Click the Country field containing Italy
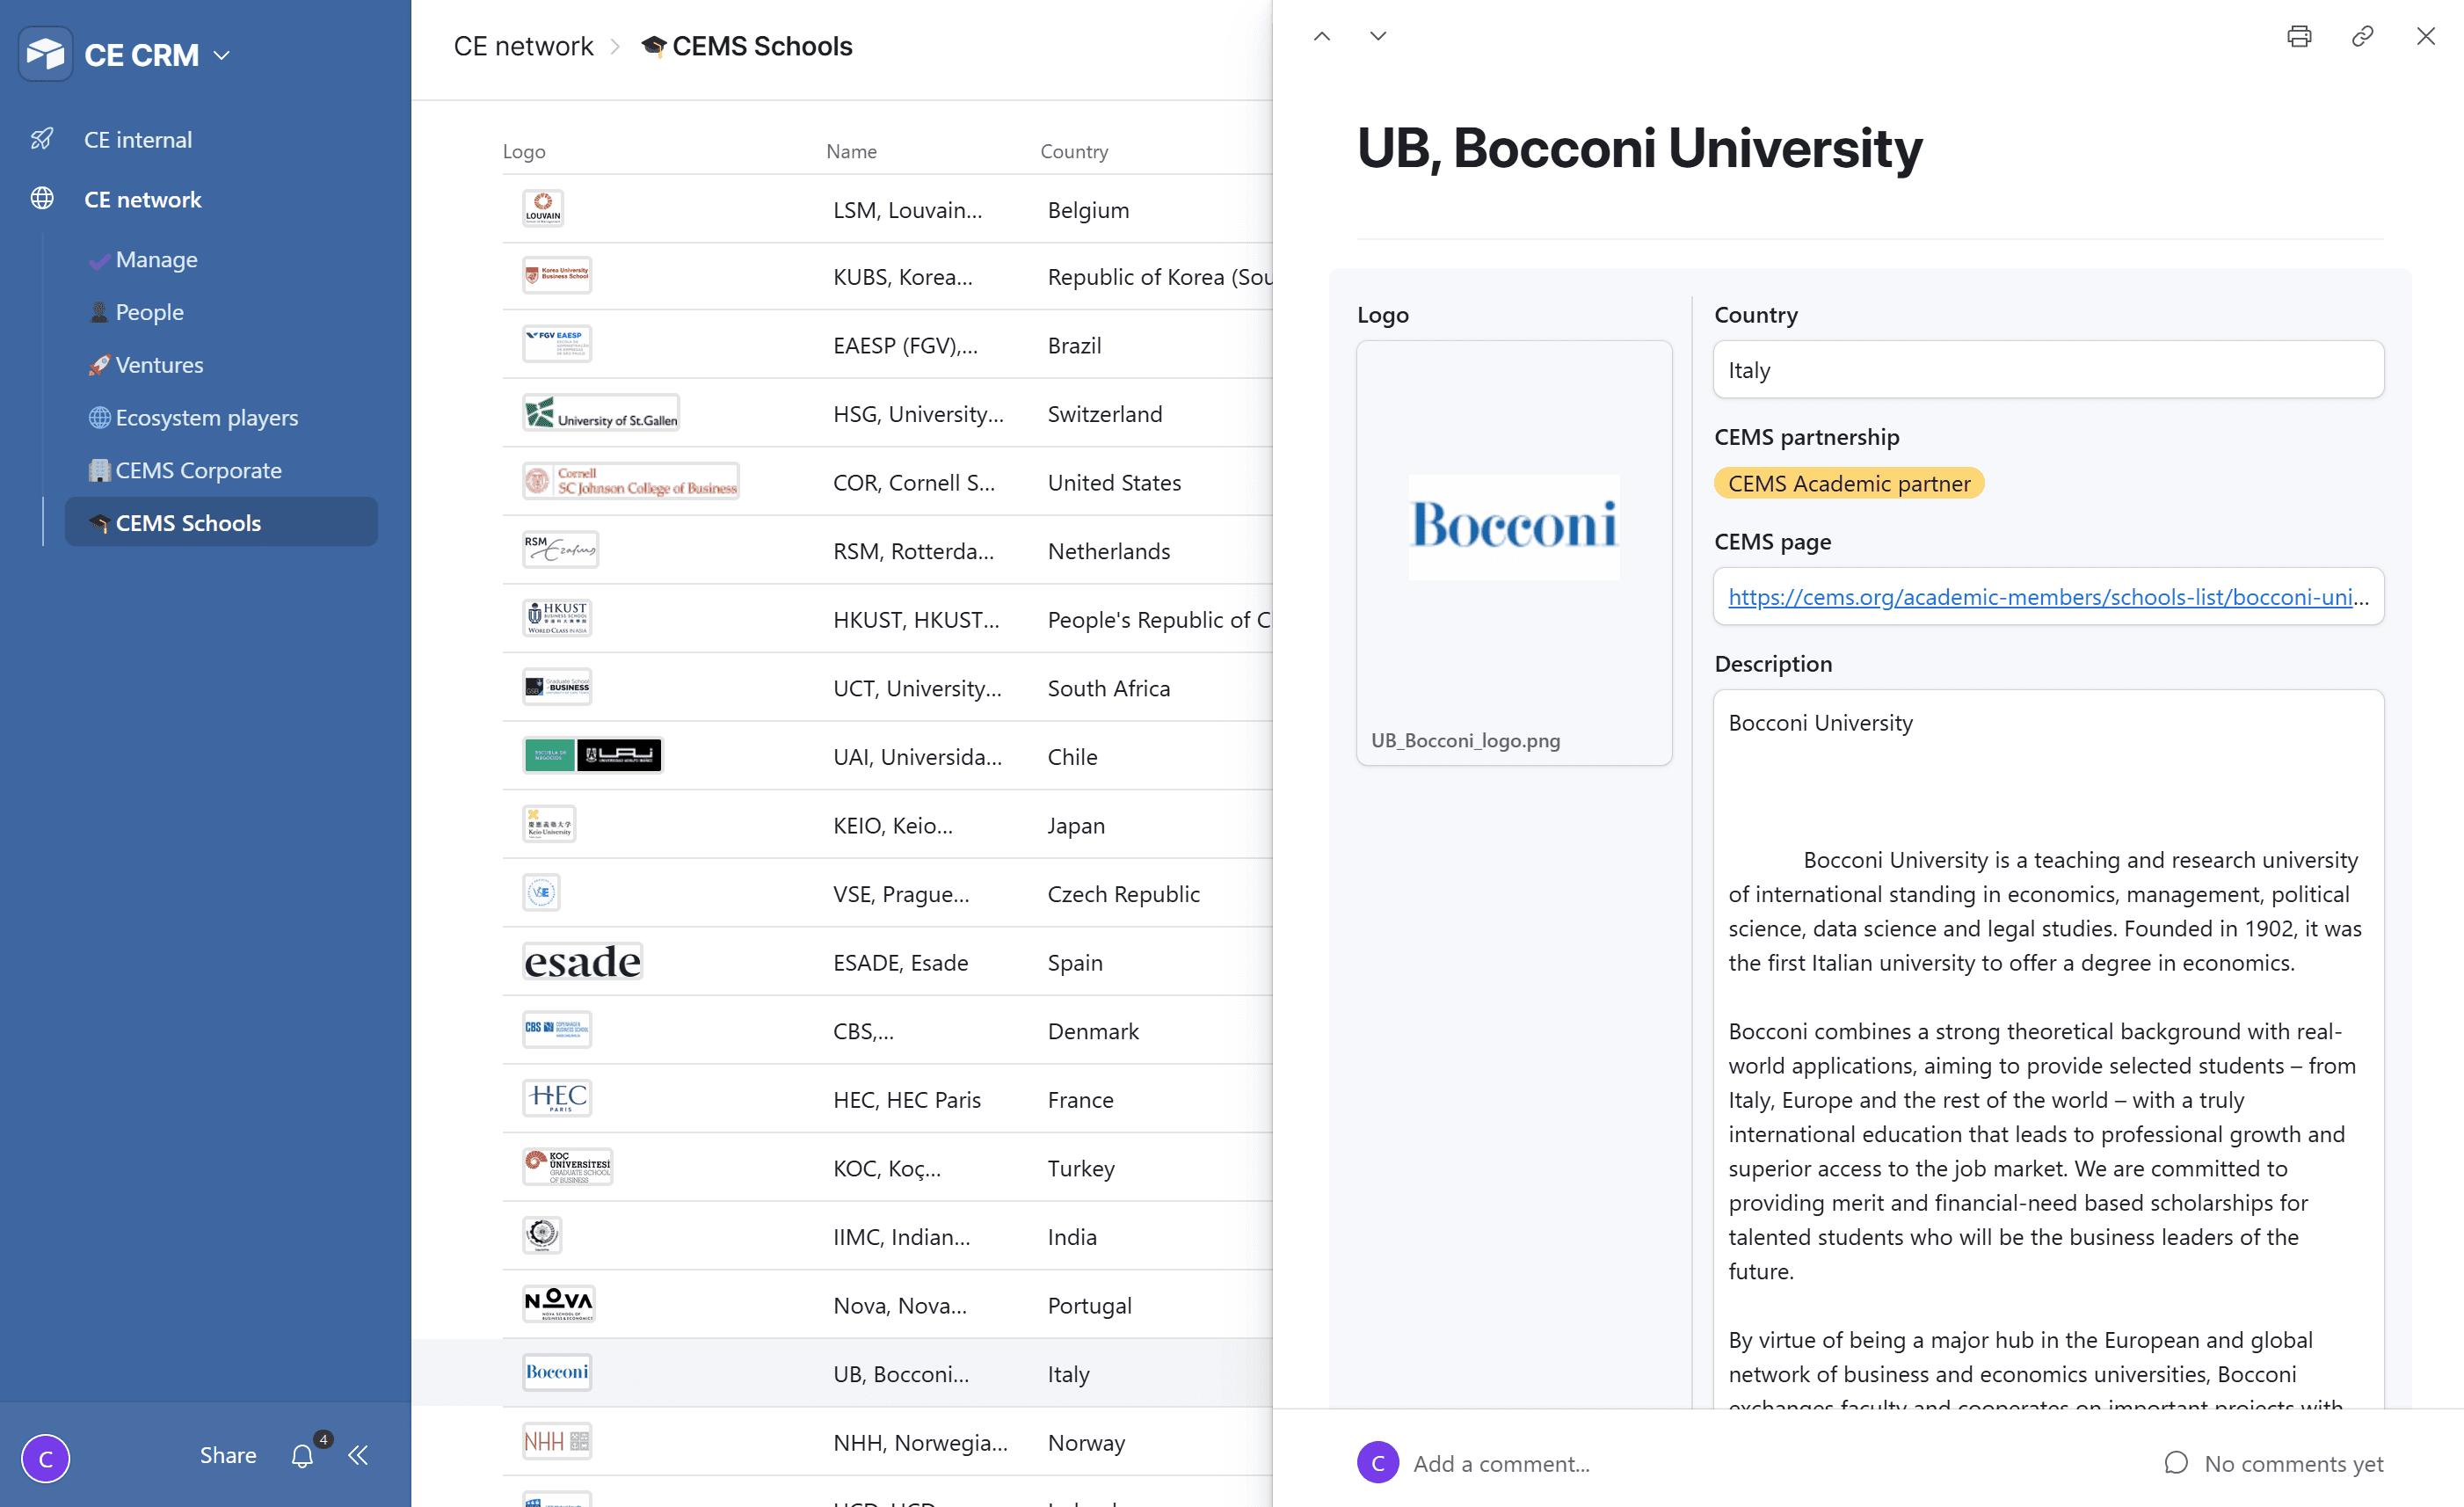This screenshot has width=2464, height=1507. [2048, 370]
